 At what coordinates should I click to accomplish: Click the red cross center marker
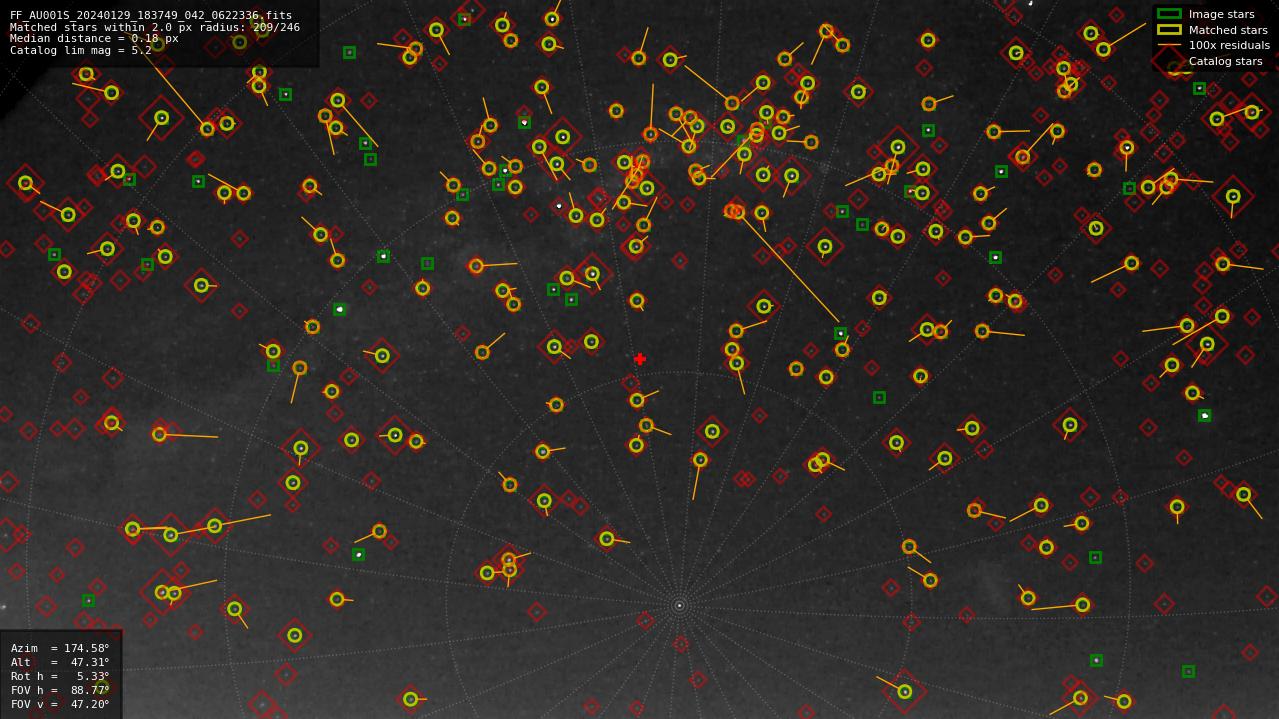(x=640, y=359)
